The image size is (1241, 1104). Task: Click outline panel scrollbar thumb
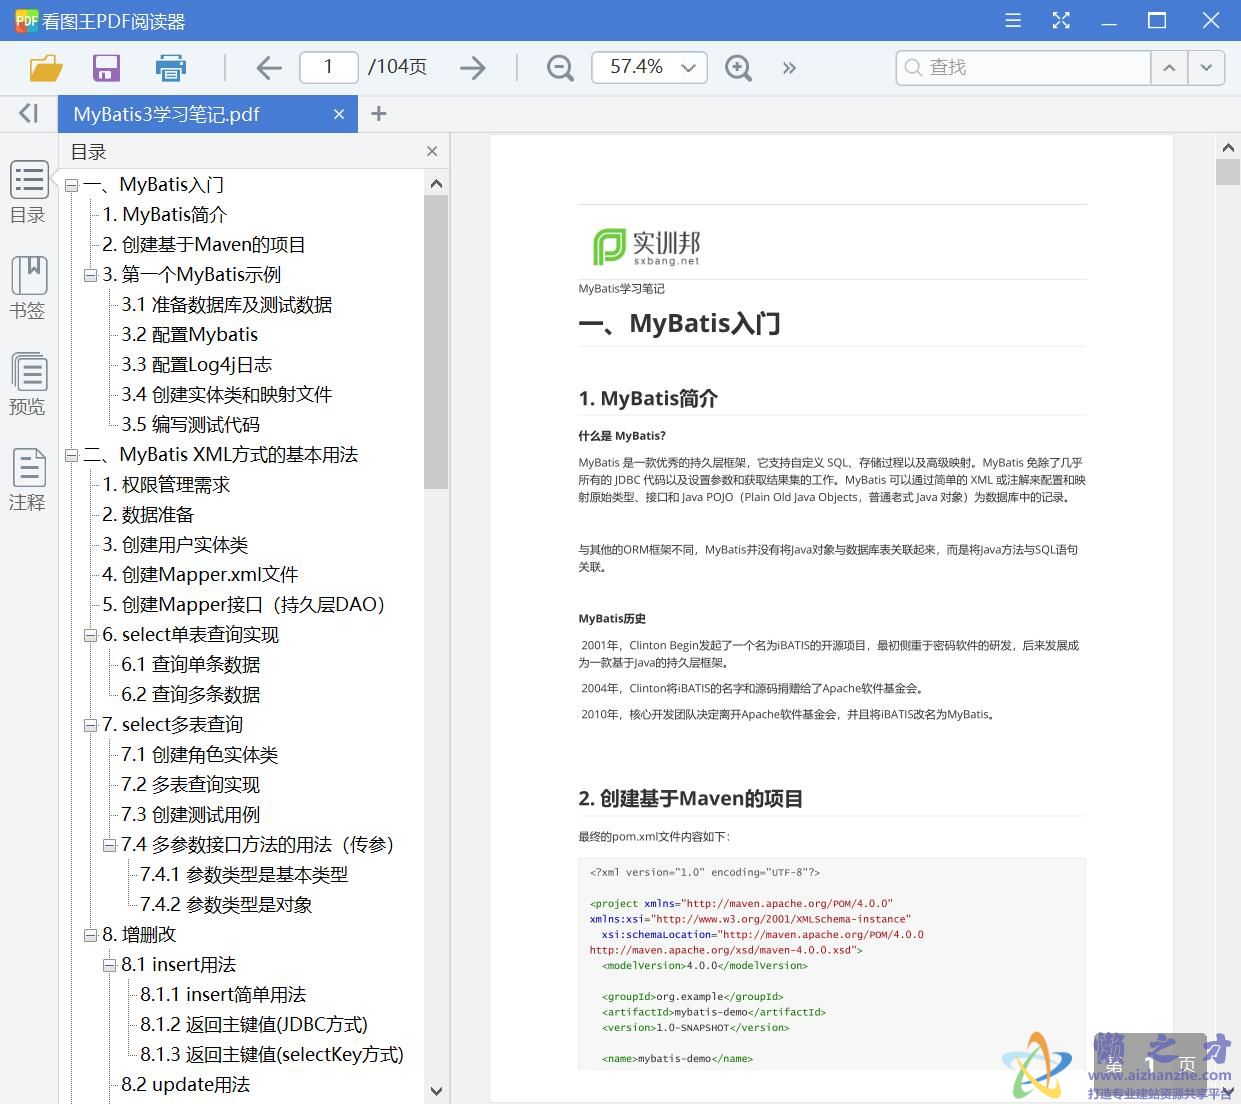(436, 342)
